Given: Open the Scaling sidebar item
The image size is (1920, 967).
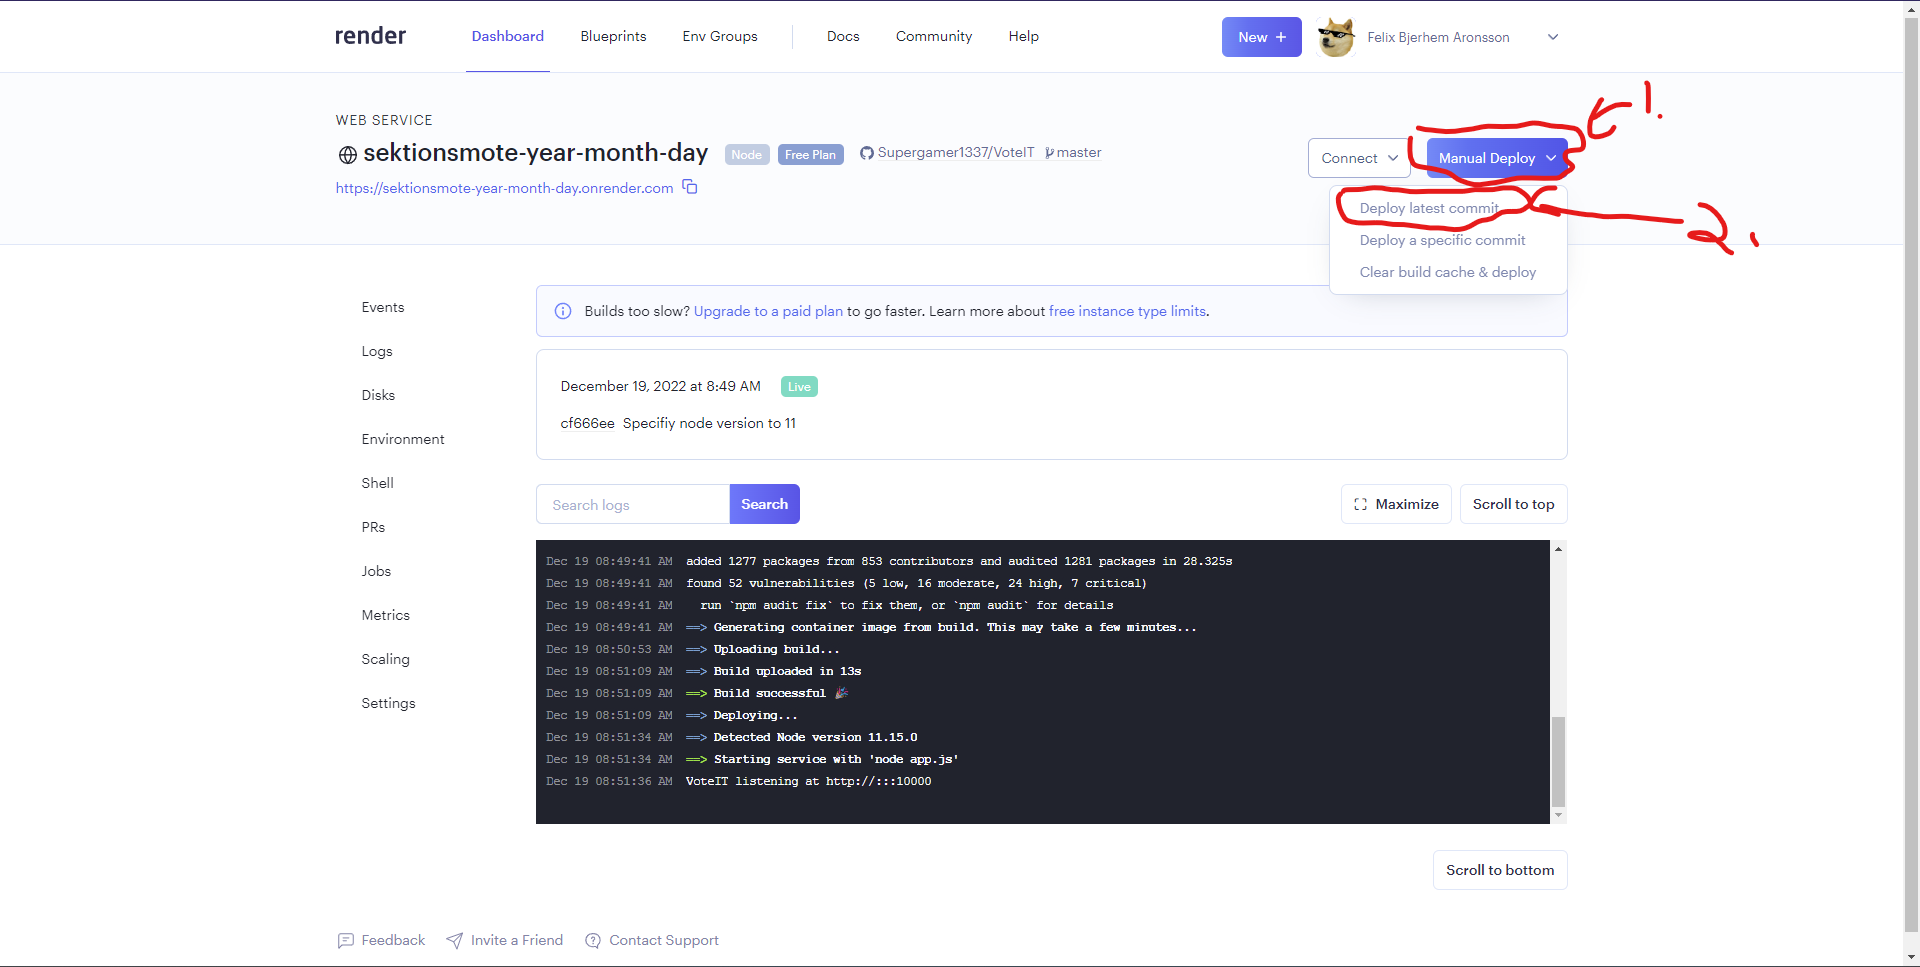Looking at the screenshot, I should click(385, 659).
